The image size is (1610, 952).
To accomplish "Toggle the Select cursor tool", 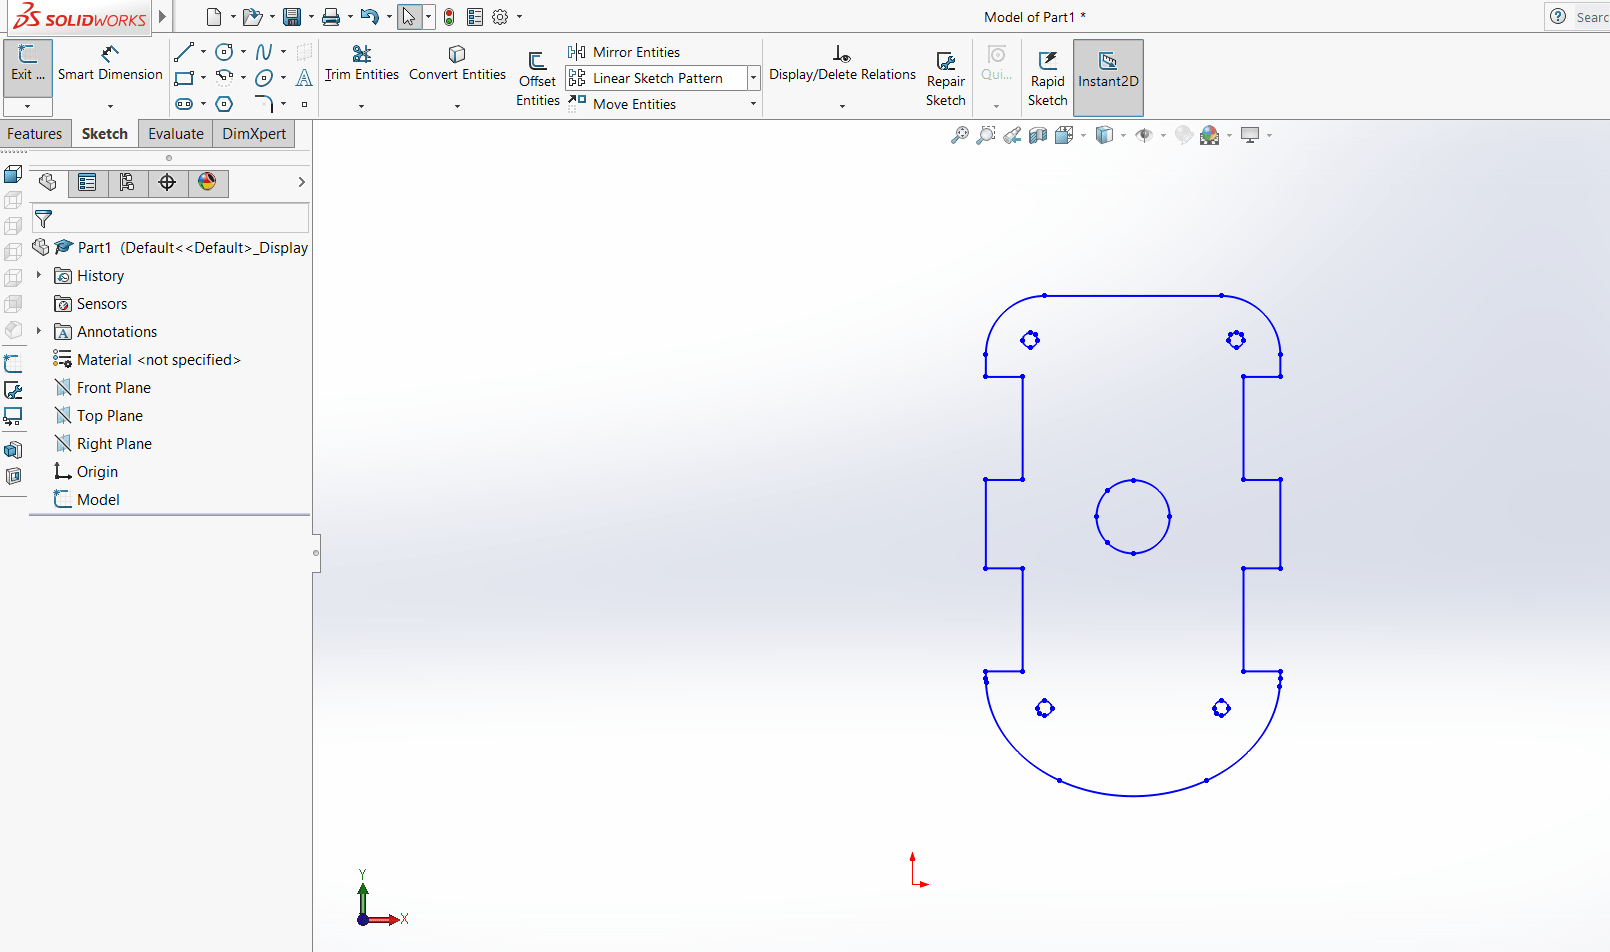I will [409, 17].
